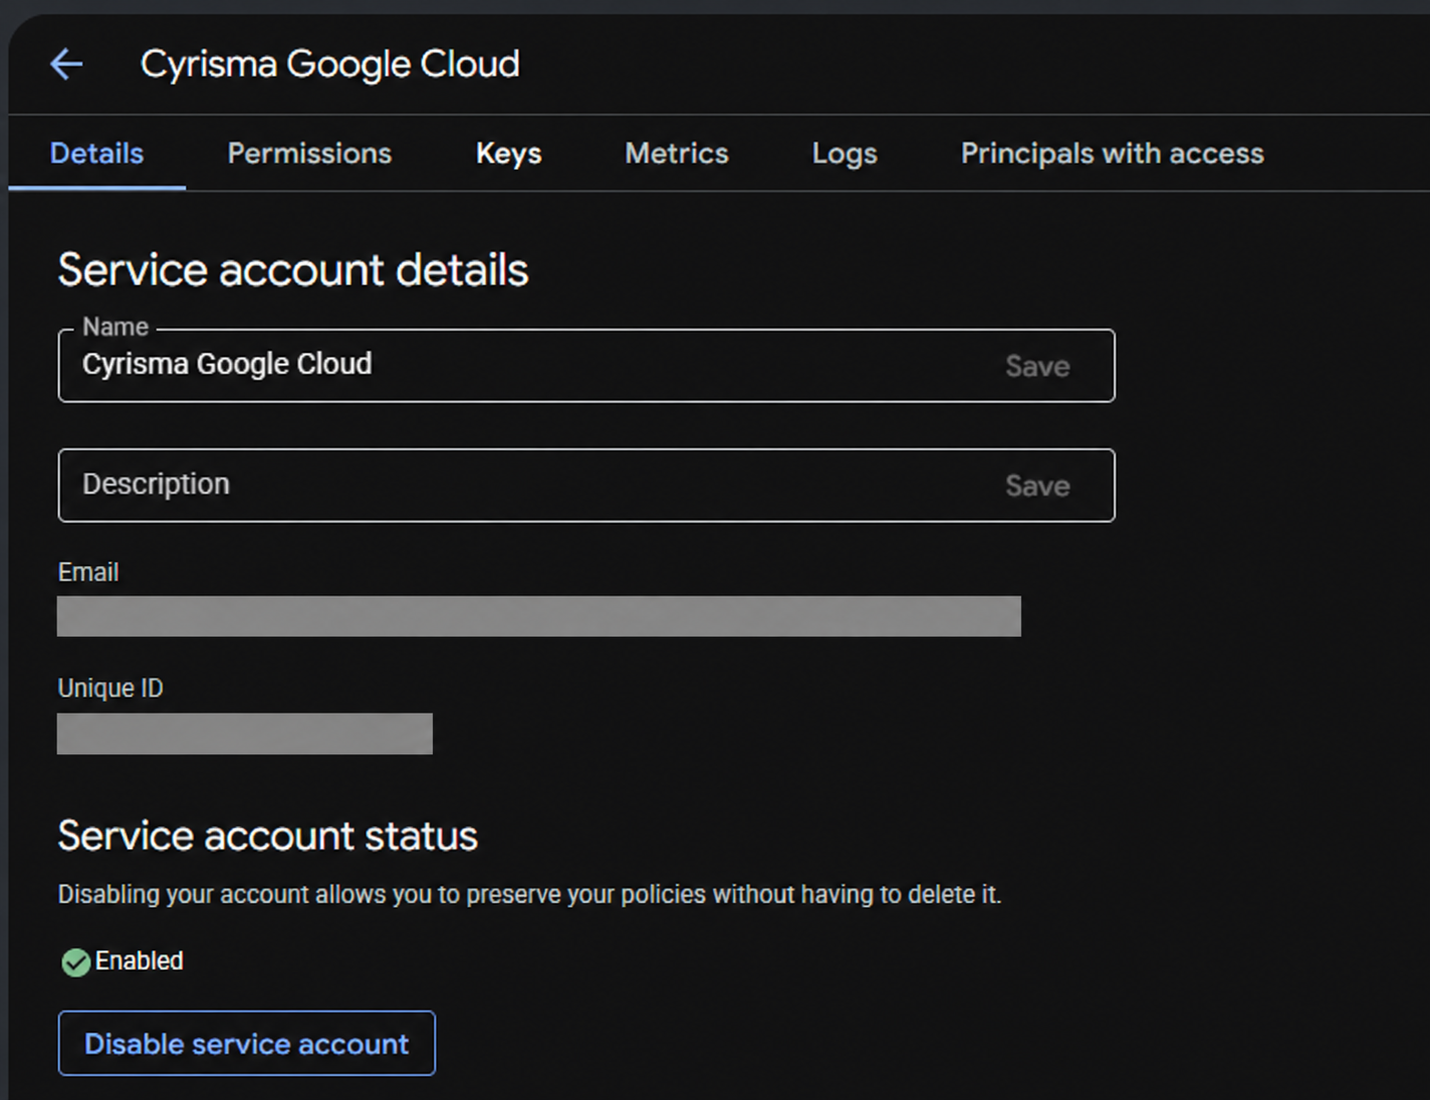Open the Keys tab
The image size is (1430, 1100).
point(508,153)
